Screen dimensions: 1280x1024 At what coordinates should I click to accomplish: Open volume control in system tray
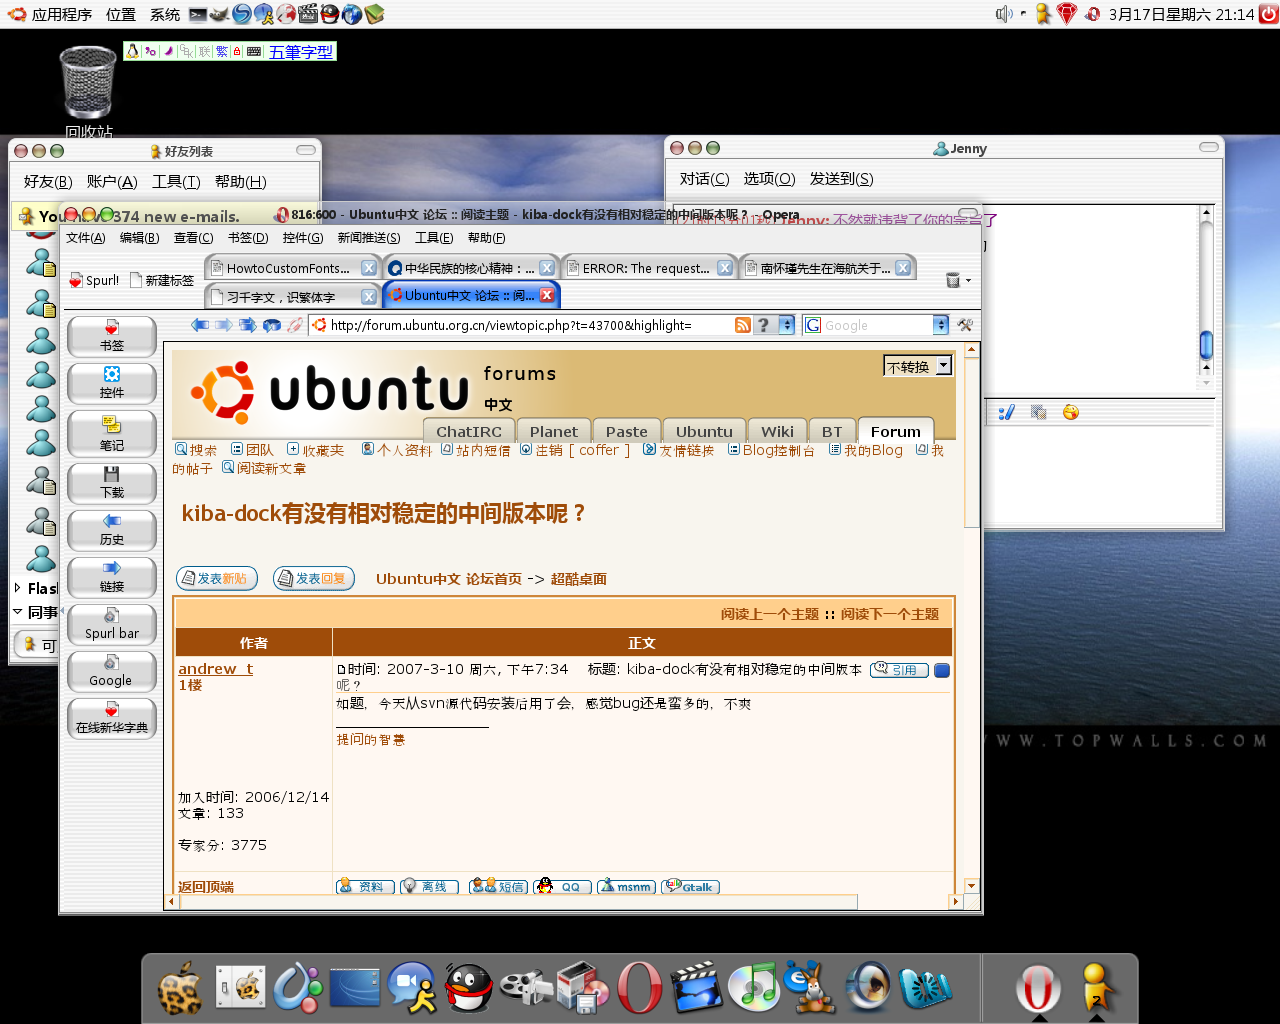coord(1004,14)
